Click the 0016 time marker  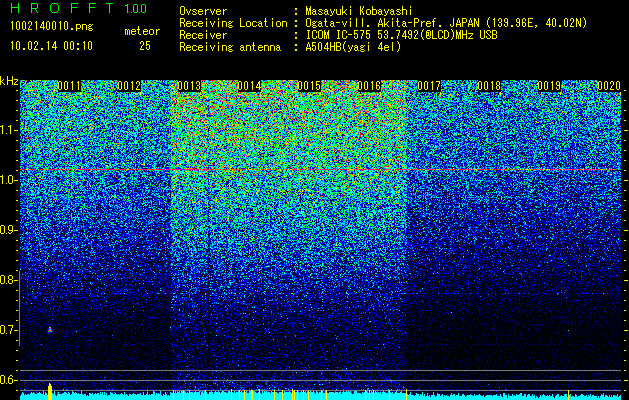pyautogui.click(x=369, y=86)
